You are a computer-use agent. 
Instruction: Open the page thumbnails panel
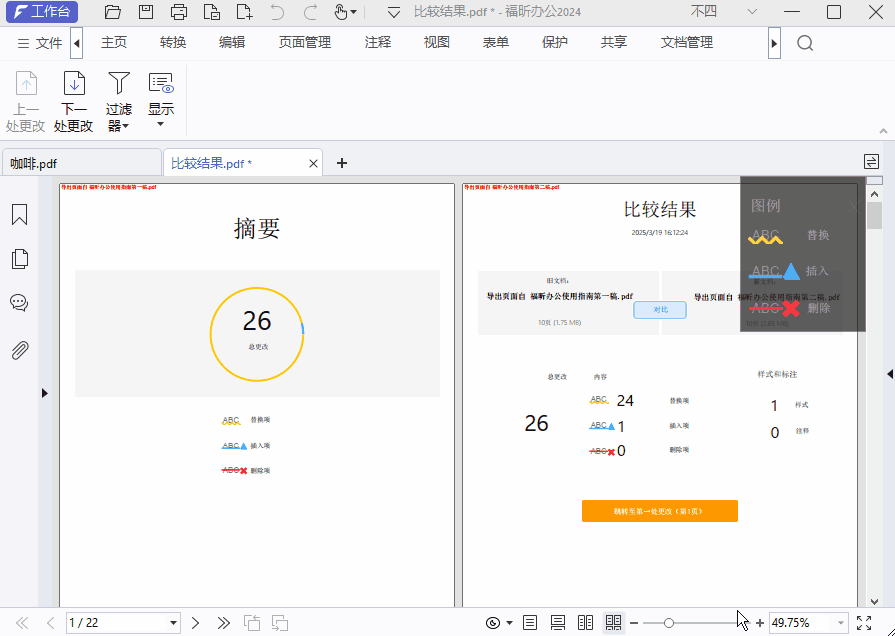19,258
